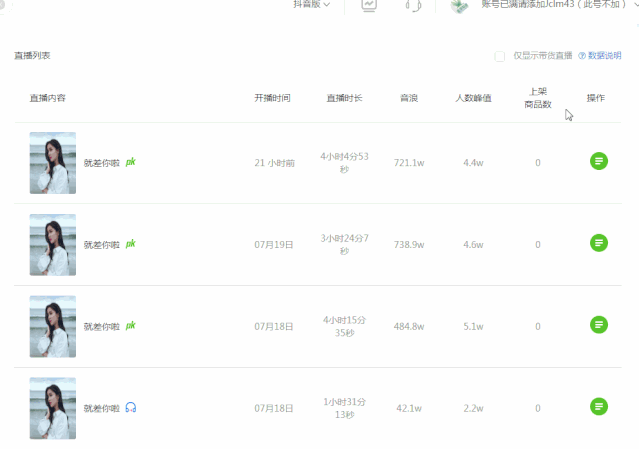Click the 4.4w peak viewers value
Screen dimensions: 639x449
tap(473, 163)
